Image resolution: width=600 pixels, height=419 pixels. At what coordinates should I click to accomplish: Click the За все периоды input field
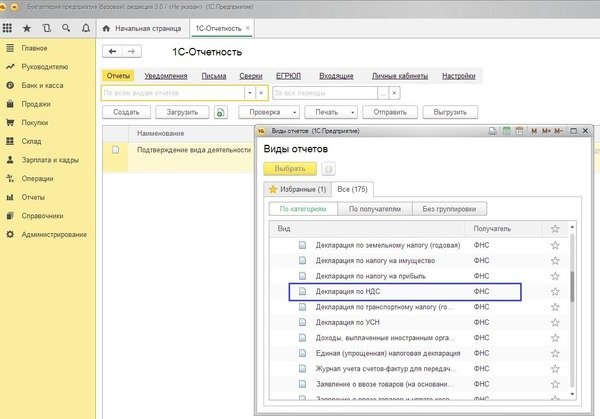pyautogui.click(x=325, y=93)
